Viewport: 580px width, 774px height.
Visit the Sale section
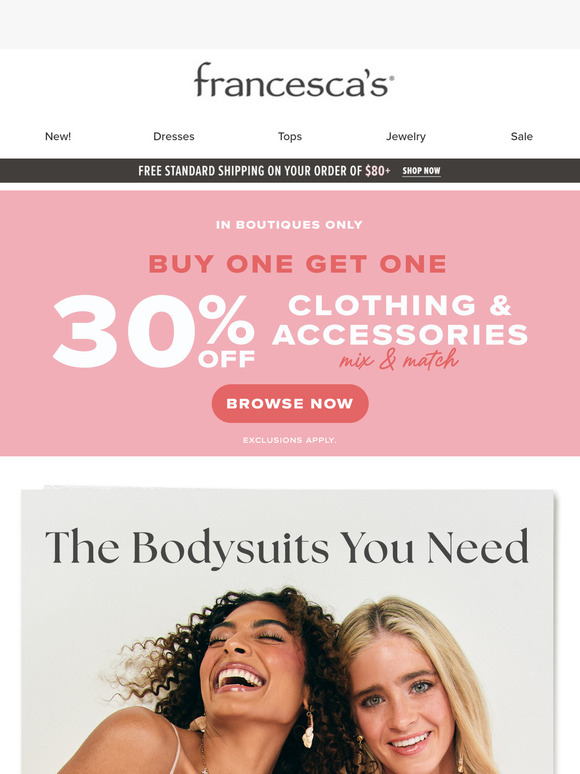522,136
